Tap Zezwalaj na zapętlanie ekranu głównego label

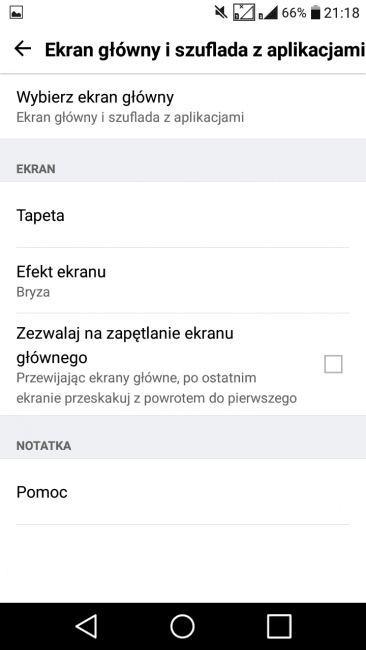pos(125,345)
